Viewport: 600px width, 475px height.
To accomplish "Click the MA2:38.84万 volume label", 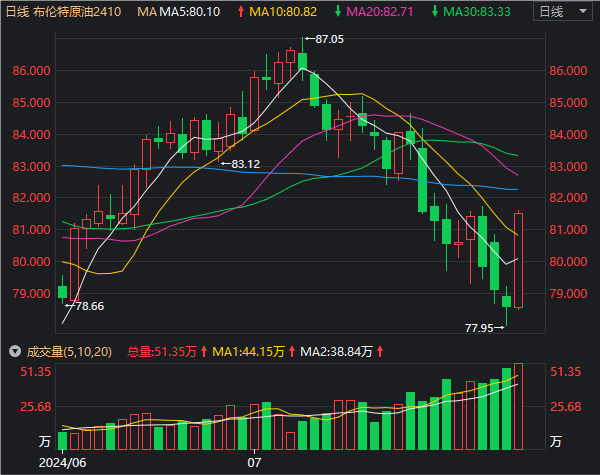I will click(x=336, y=351).
